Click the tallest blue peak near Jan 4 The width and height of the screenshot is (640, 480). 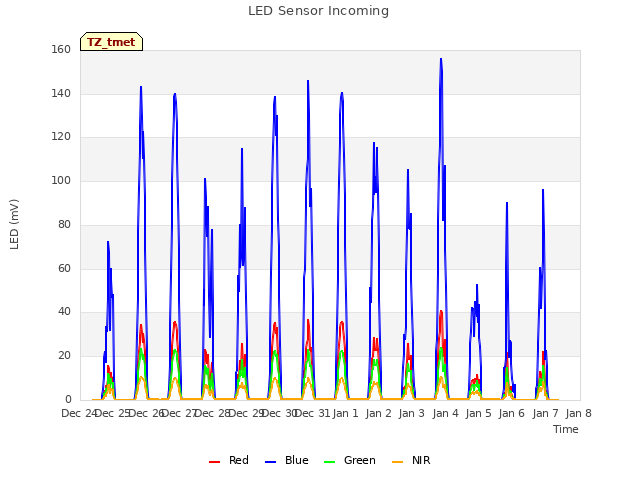coord(441,59)
